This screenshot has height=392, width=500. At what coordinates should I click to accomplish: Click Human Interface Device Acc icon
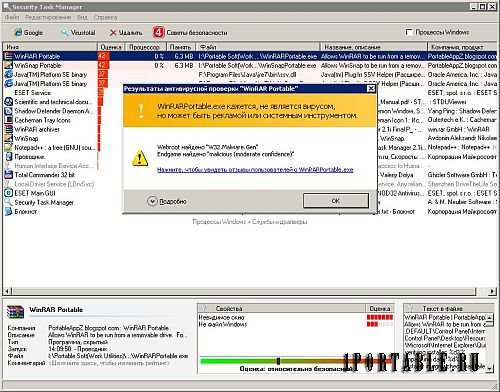tap(9, 165)
